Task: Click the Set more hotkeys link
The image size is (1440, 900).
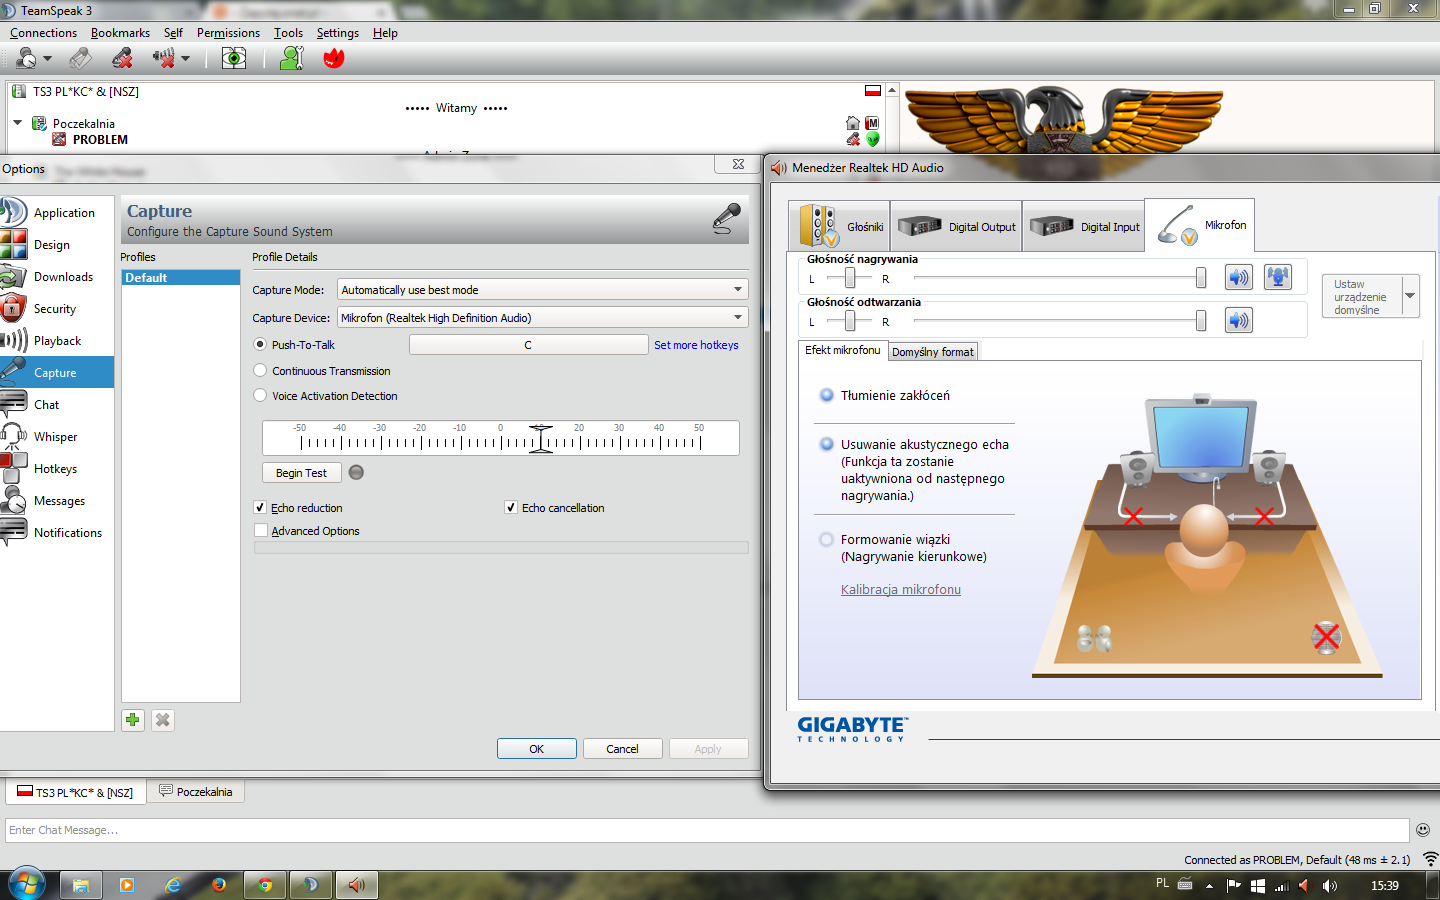Action: [x=696, y=345]
